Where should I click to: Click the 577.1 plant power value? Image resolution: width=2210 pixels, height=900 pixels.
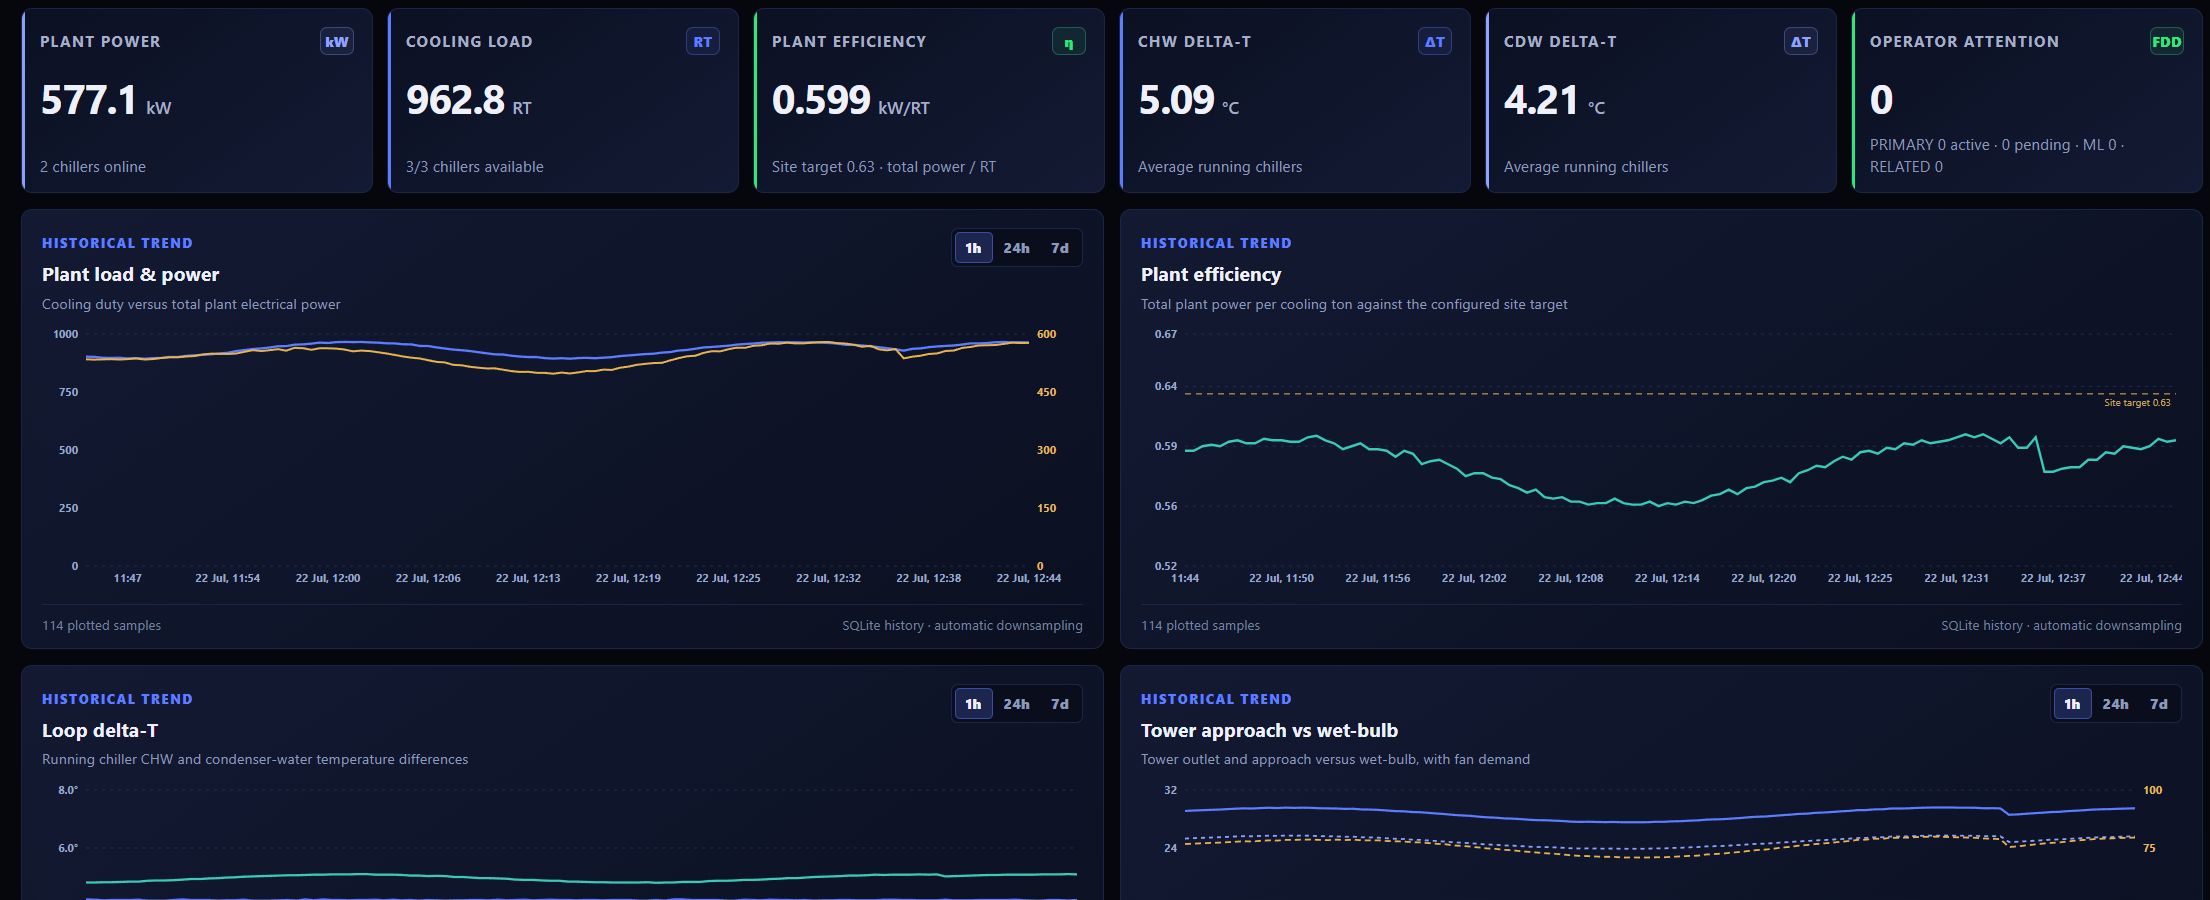(89, 100)
